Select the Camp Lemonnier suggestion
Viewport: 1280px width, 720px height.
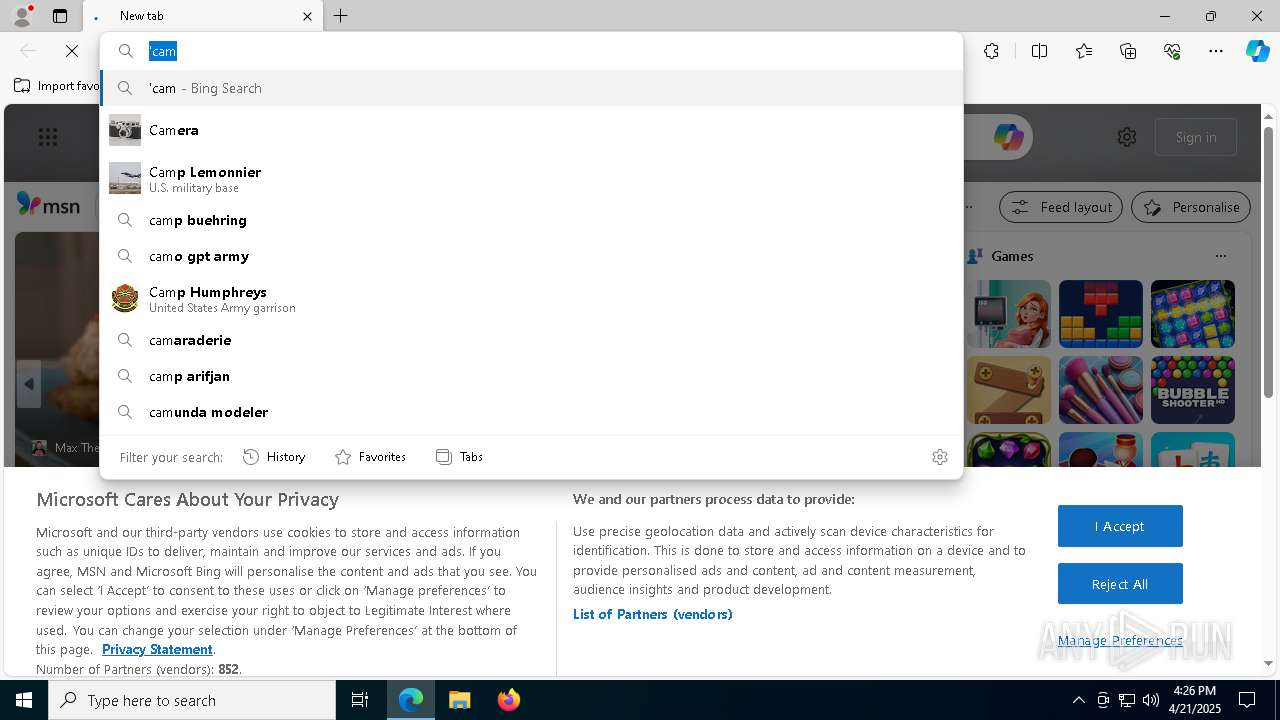[531, 178]
